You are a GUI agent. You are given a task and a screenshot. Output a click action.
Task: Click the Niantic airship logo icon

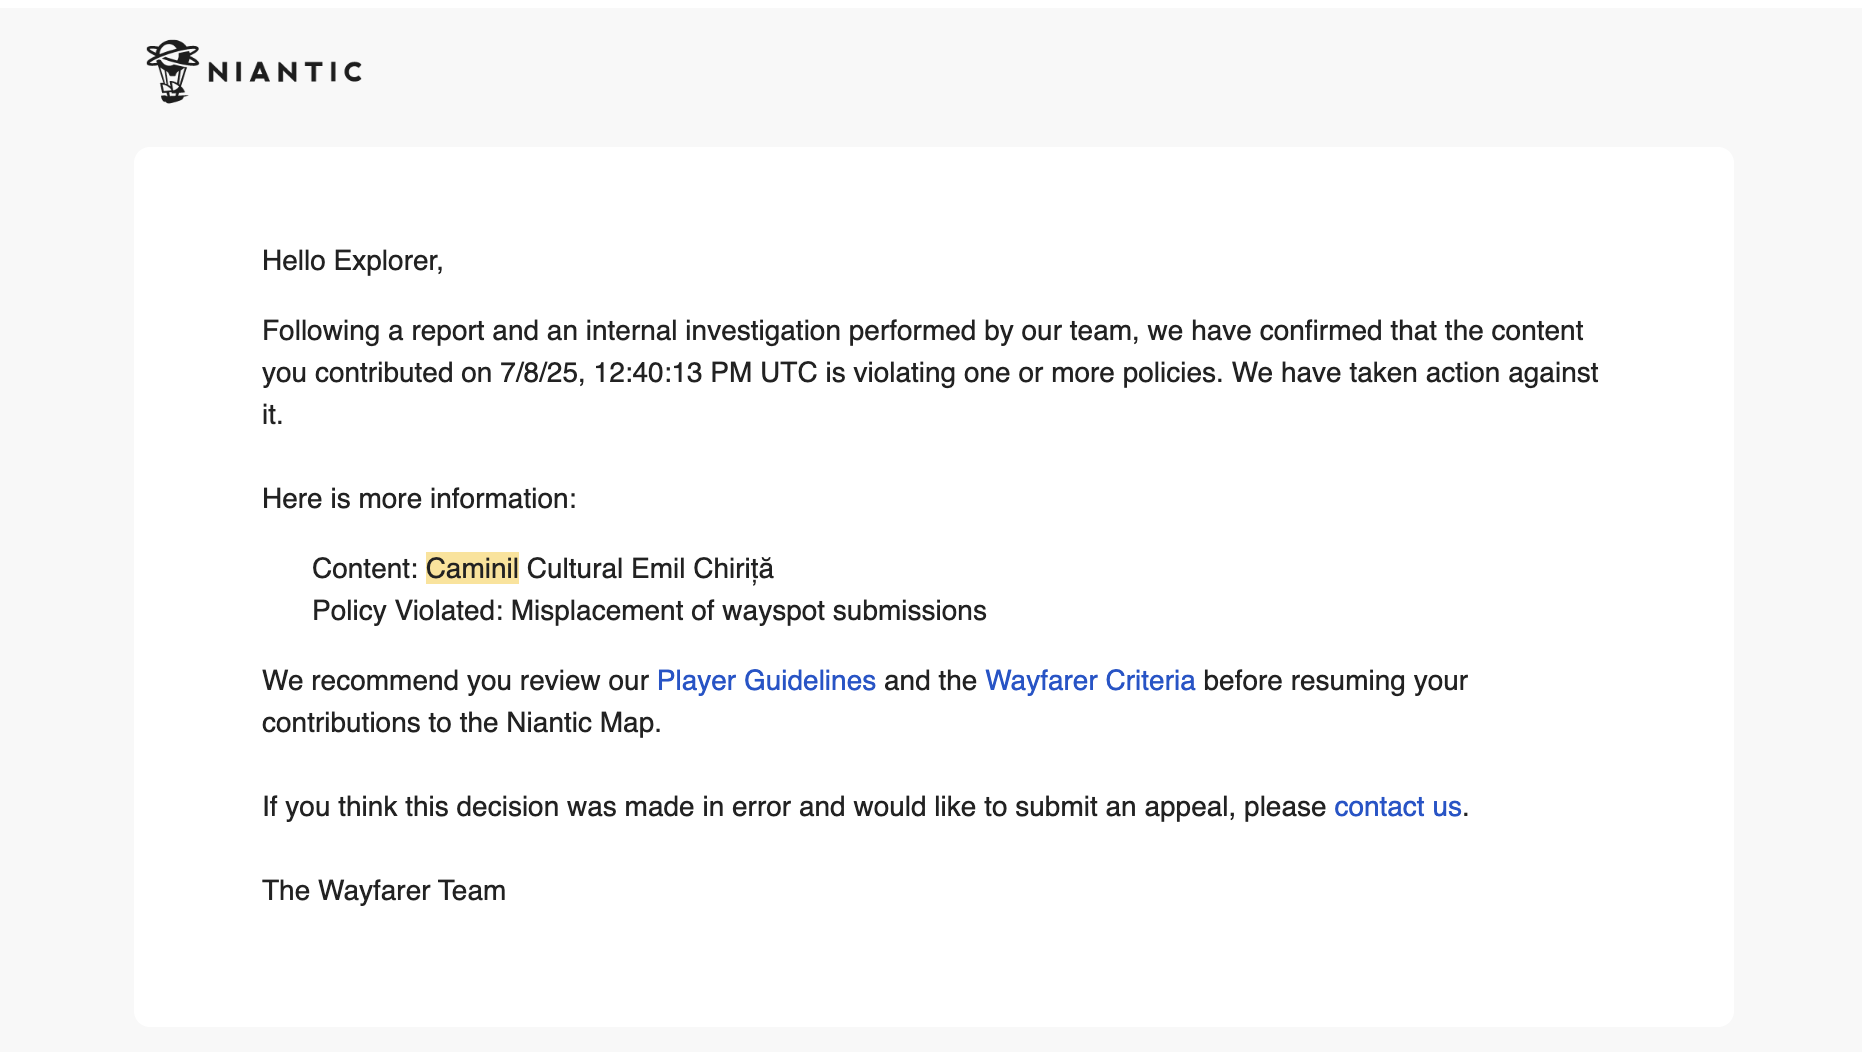[x=171, y=71]
